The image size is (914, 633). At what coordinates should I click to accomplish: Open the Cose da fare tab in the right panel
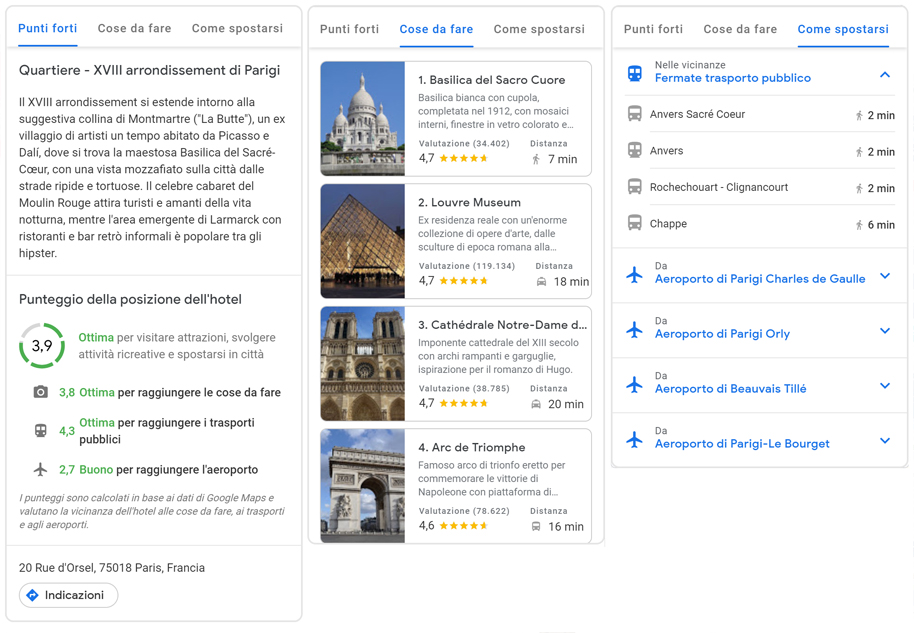pos(740,29)
